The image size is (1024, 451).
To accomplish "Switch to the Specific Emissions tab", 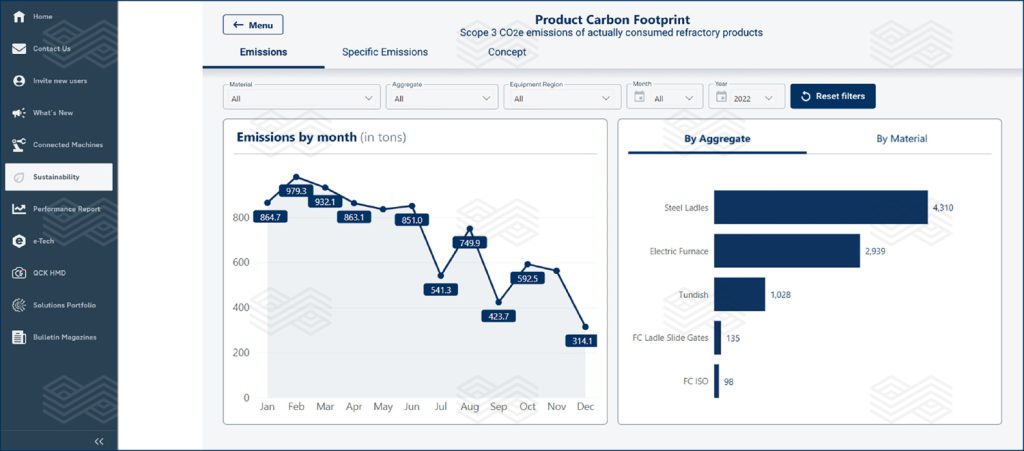I will coord(385,52).
